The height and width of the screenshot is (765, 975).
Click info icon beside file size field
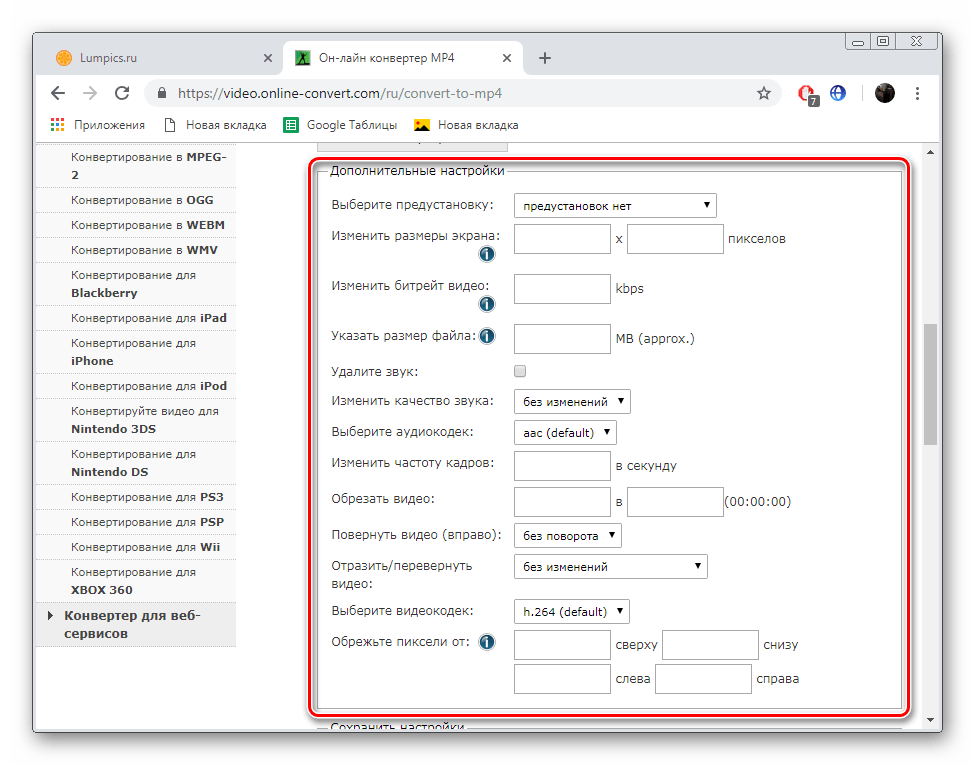487,336
